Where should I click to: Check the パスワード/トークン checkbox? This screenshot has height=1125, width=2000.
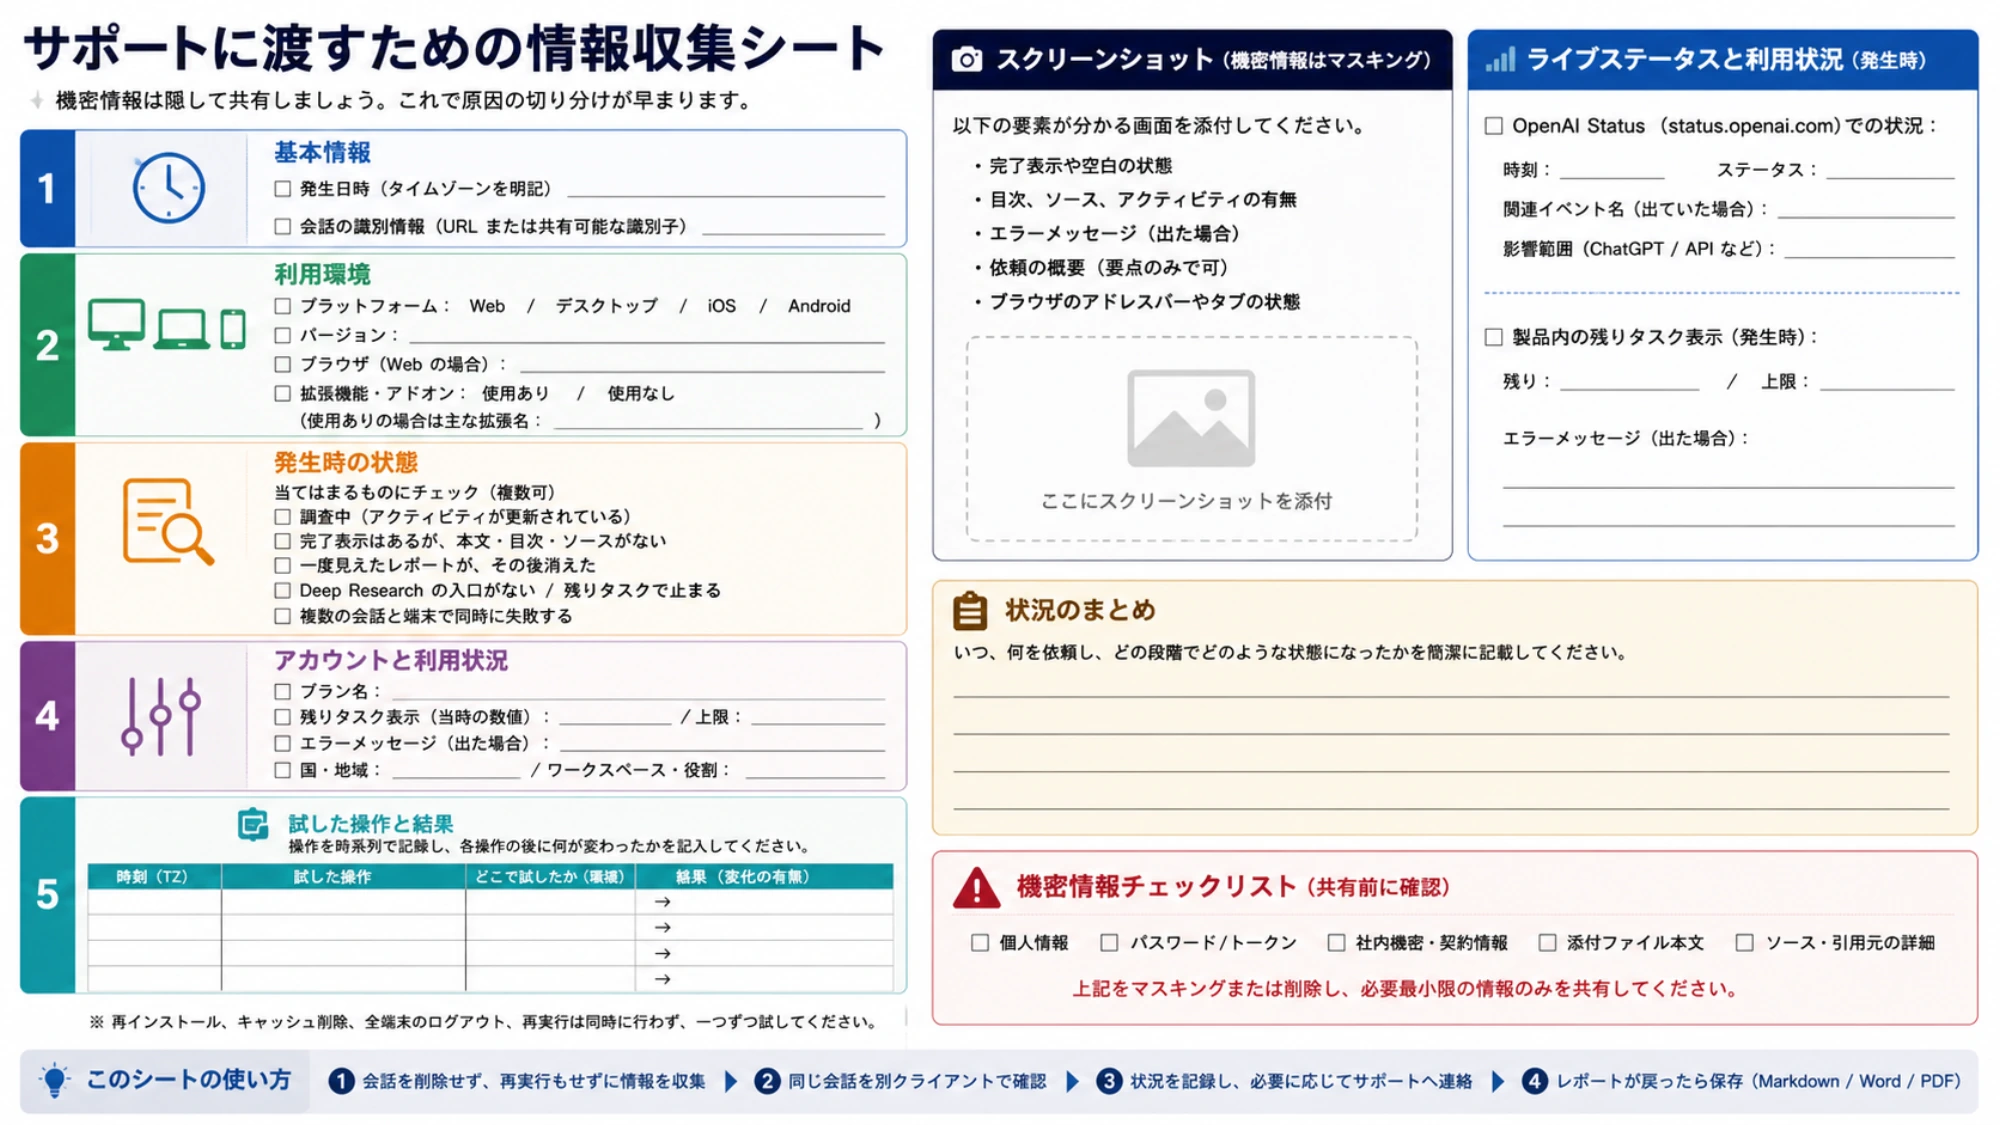pyautogui.click(x=1109, y=943)
